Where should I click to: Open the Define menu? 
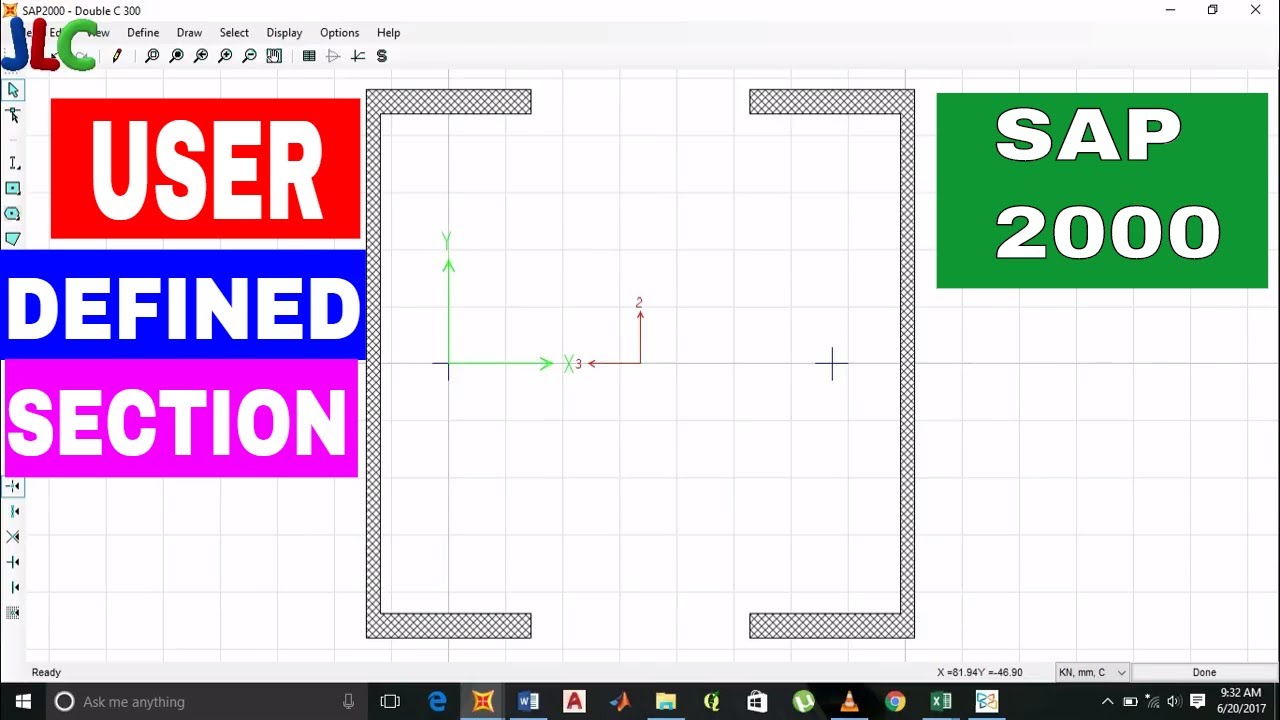pyautogui.click(x=143, y=33)
